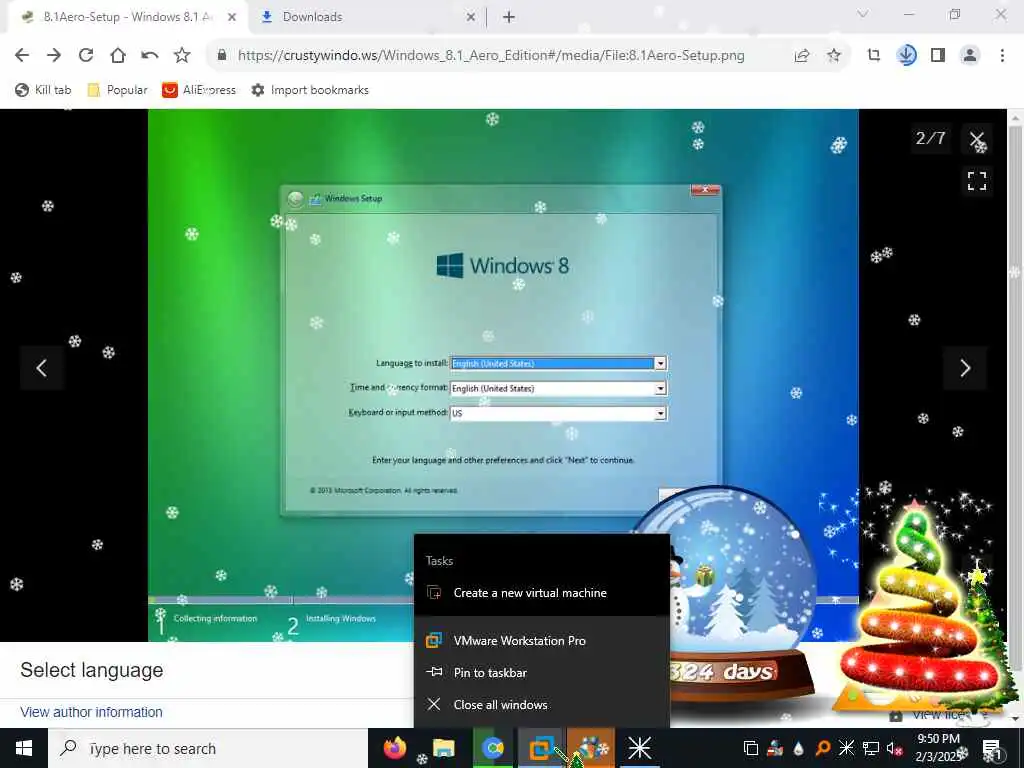Click VMware Workstation taskbar icon
1024x768 pixels.
click(541, 748)
